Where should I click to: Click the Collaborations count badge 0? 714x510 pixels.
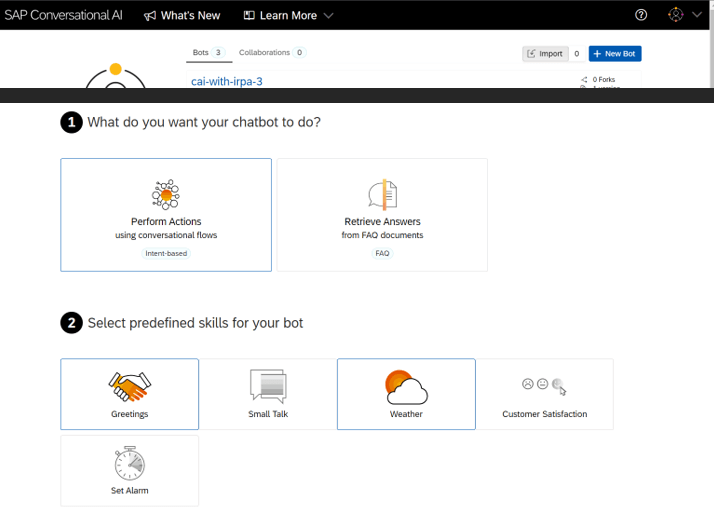(300, 52)
